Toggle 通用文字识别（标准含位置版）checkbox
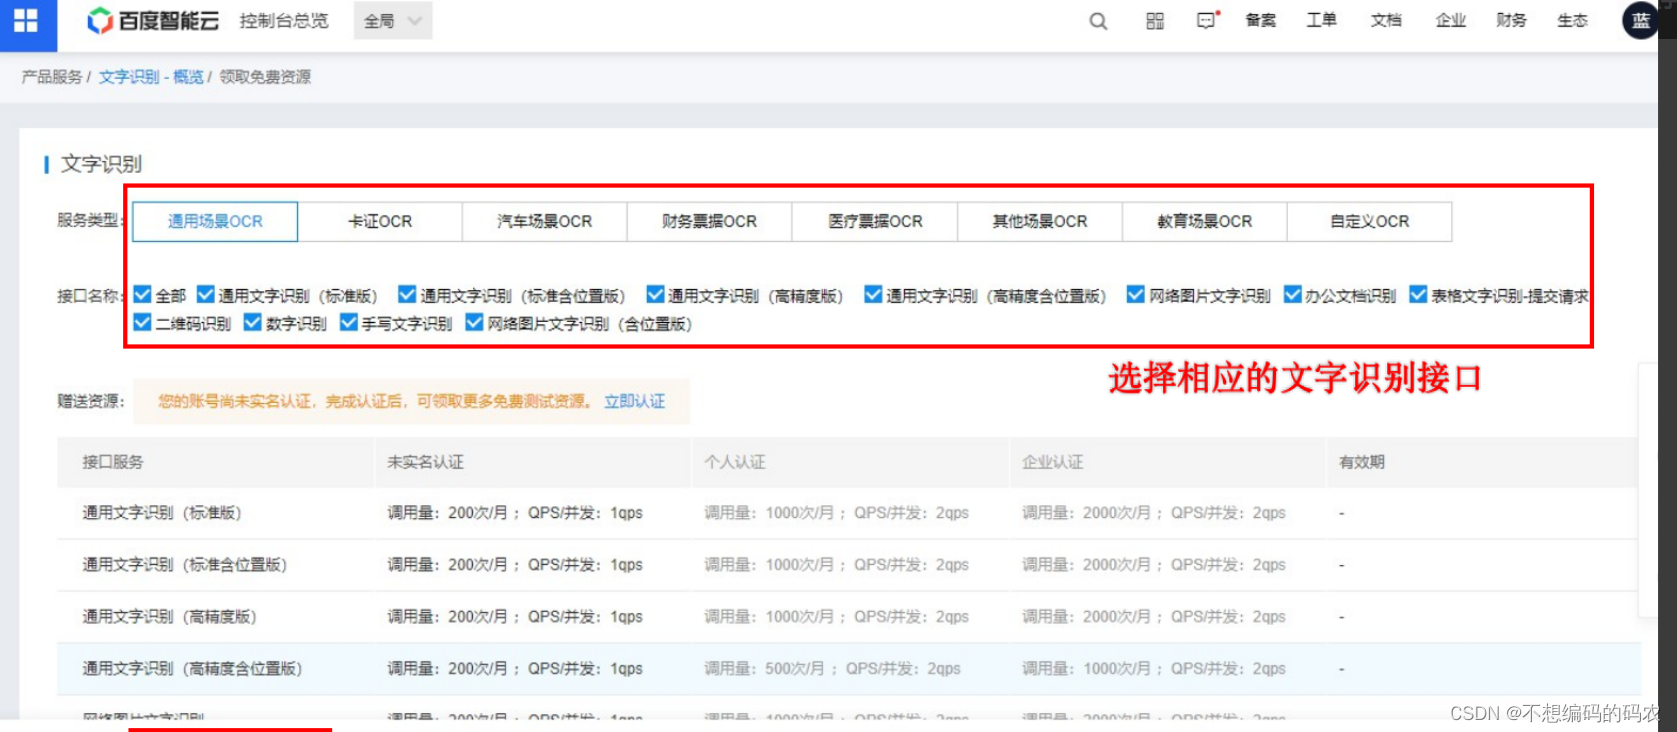 pyautogui.click(x=407, y=295)
